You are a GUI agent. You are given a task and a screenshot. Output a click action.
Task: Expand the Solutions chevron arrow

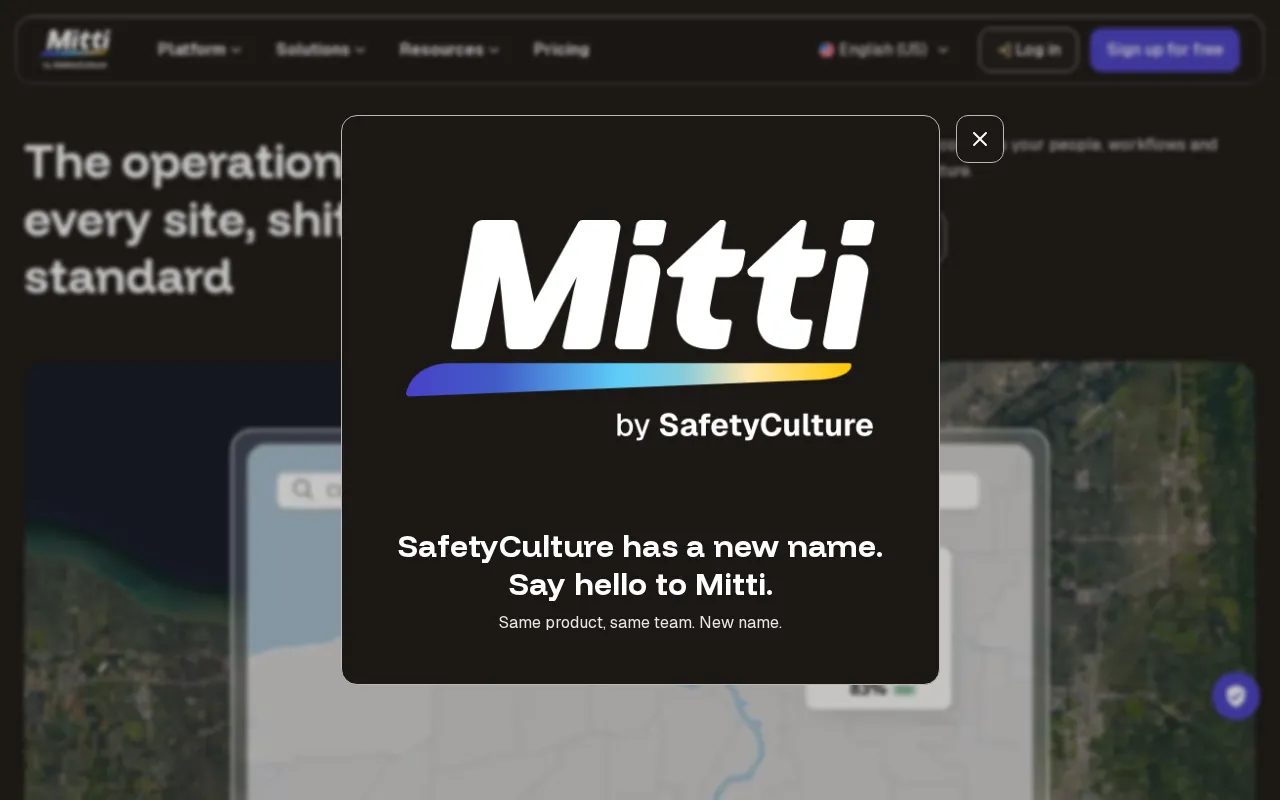tap(360, 50)
